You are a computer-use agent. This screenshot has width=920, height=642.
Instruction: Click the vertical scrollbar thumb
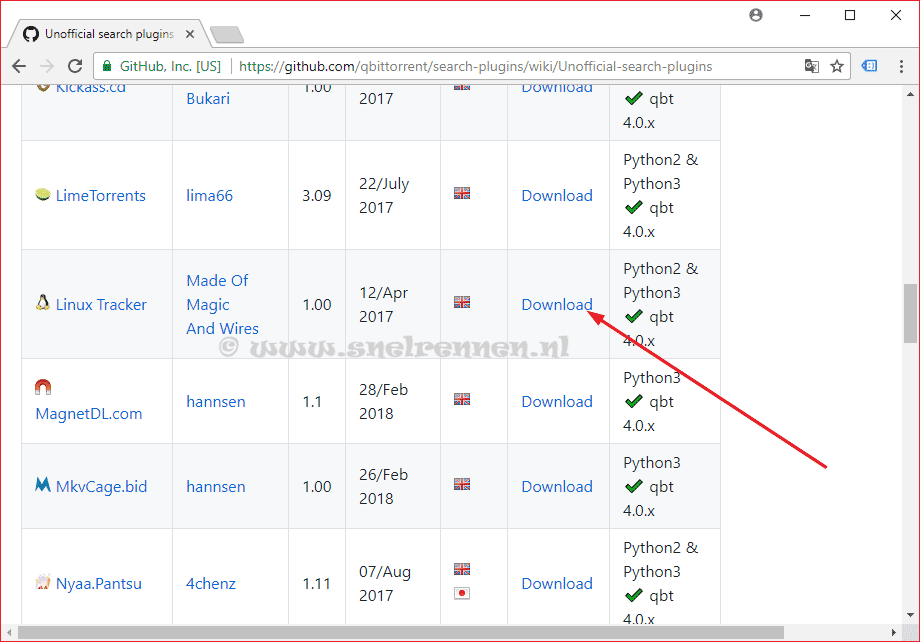click(x=910, y=313)
